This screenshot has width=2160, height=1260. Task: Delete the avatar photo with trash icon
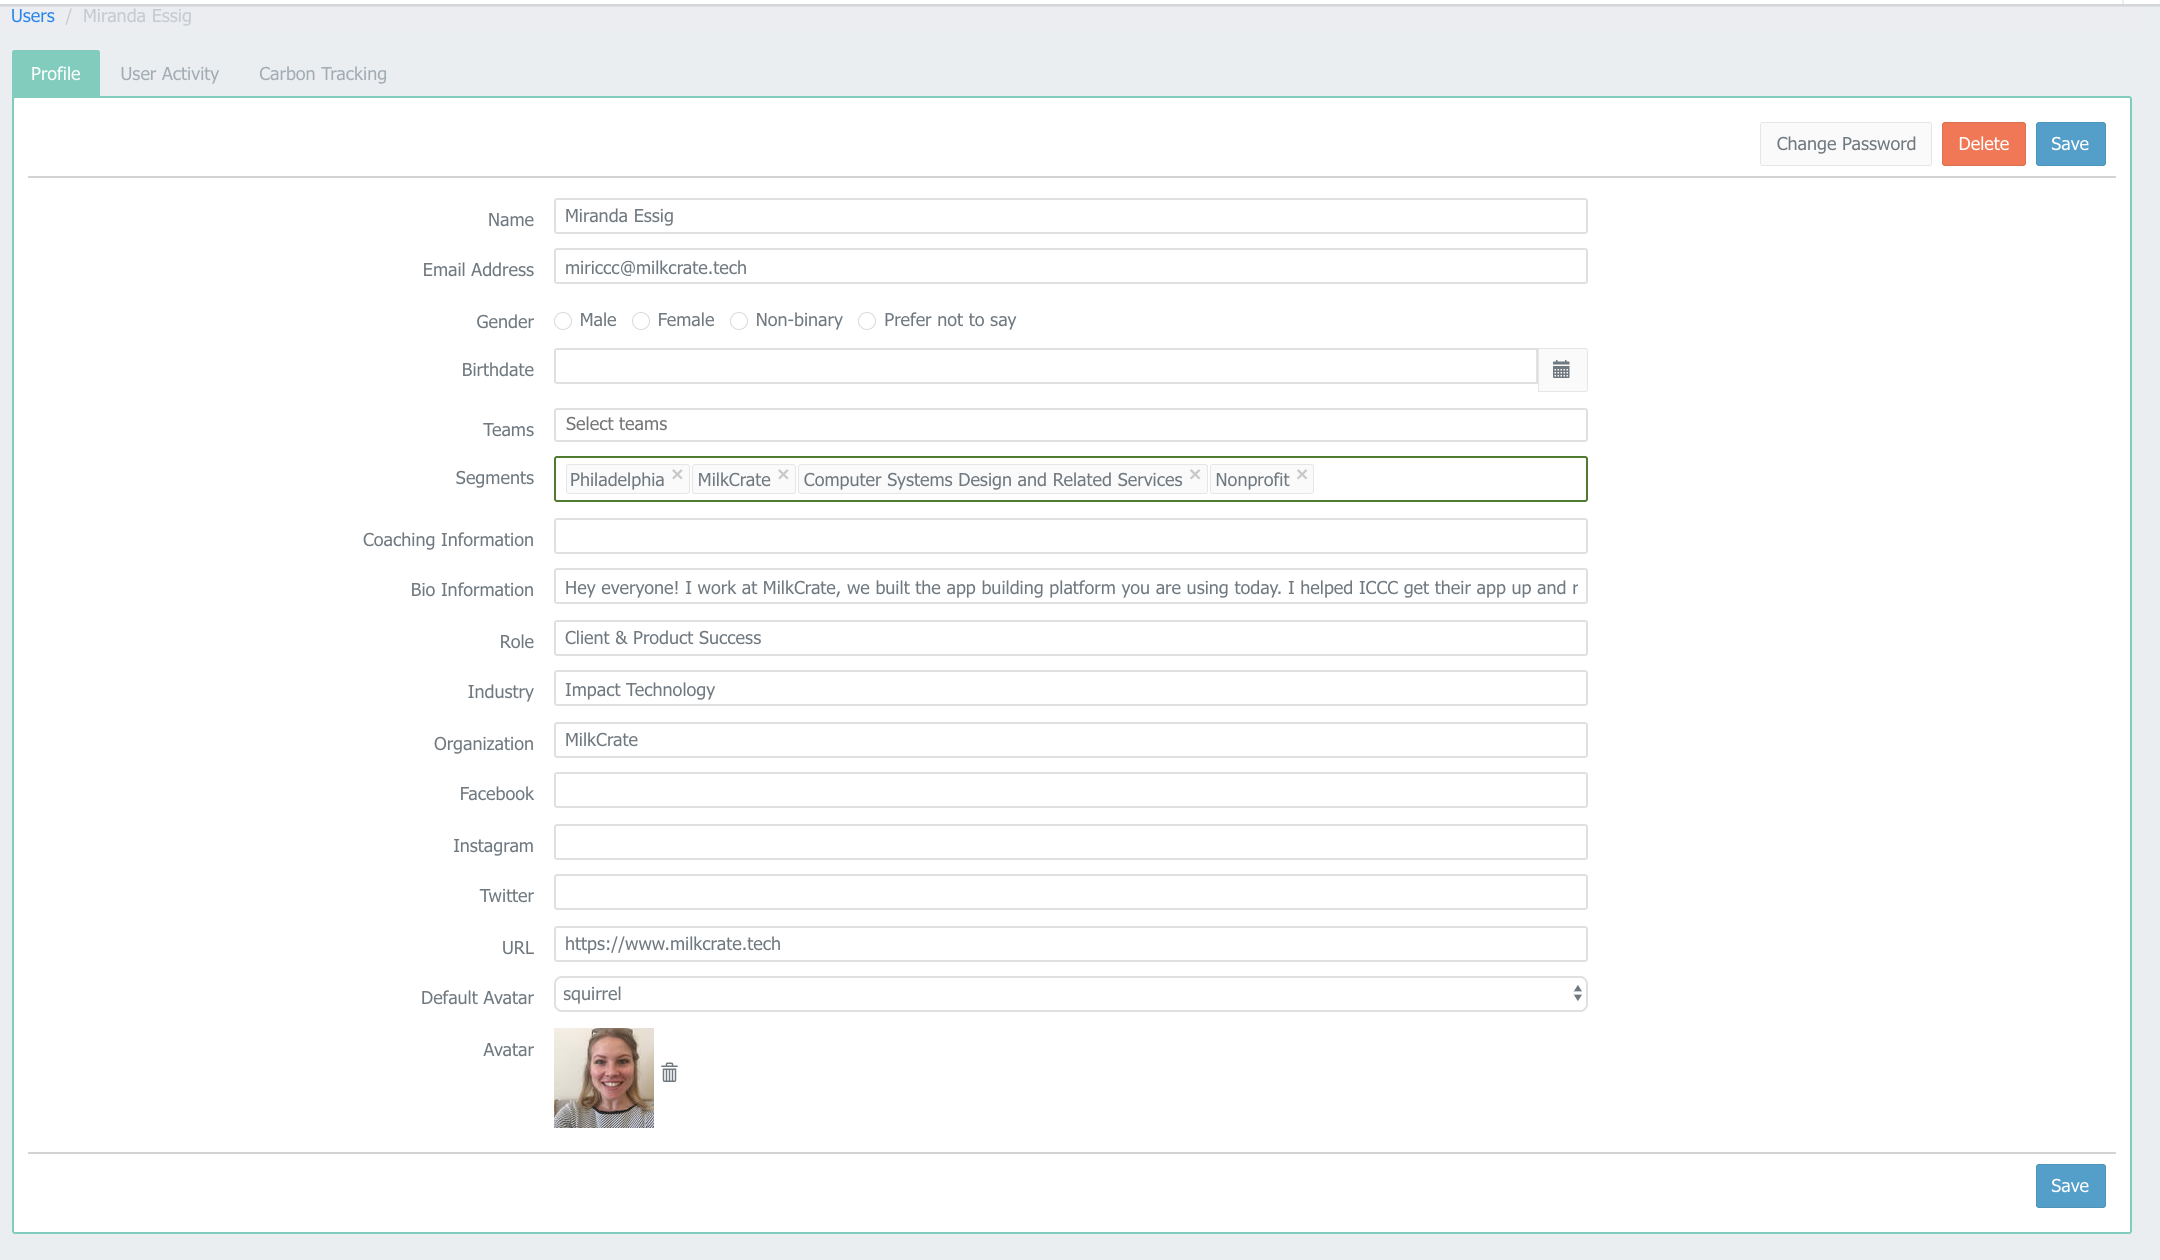(x=670, y=1073)
